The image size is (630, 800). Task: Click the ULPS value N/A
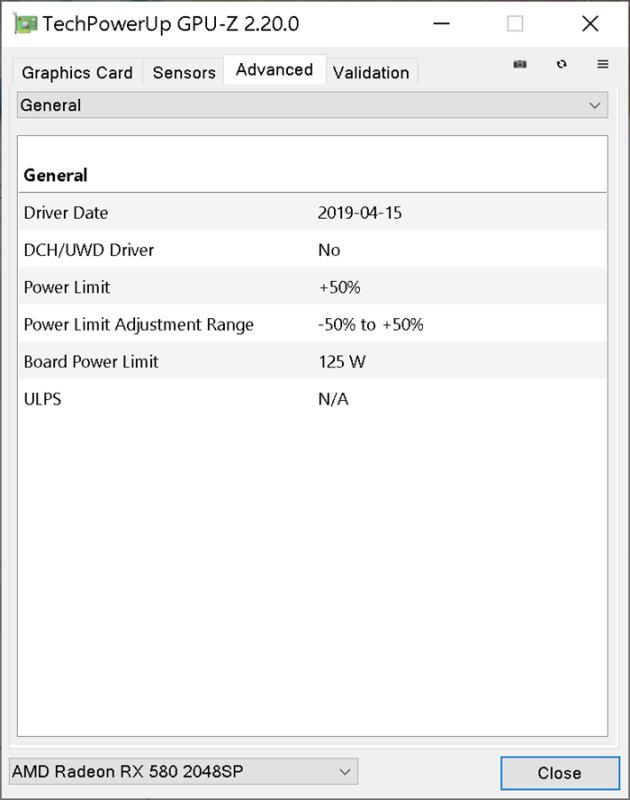(333, 399)
